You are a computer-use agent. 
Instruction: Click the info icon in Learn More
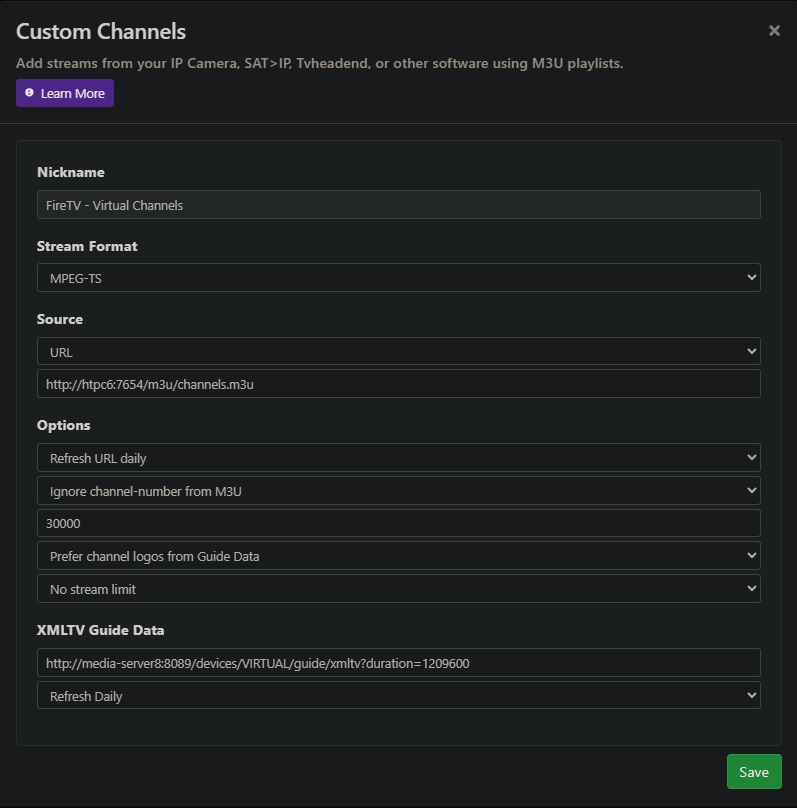[29, 93]
